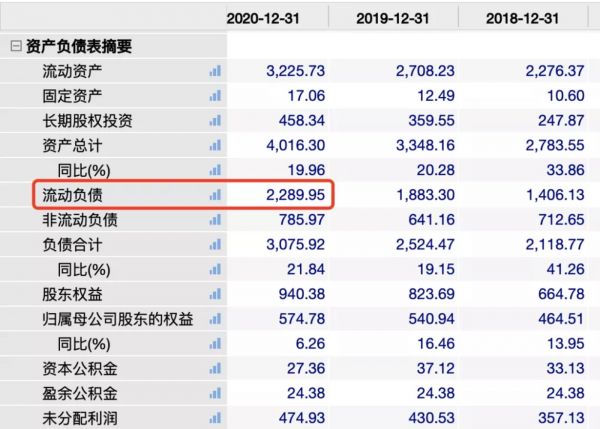
Task: Open chart icon for 非流动负债
Action: 214,220
